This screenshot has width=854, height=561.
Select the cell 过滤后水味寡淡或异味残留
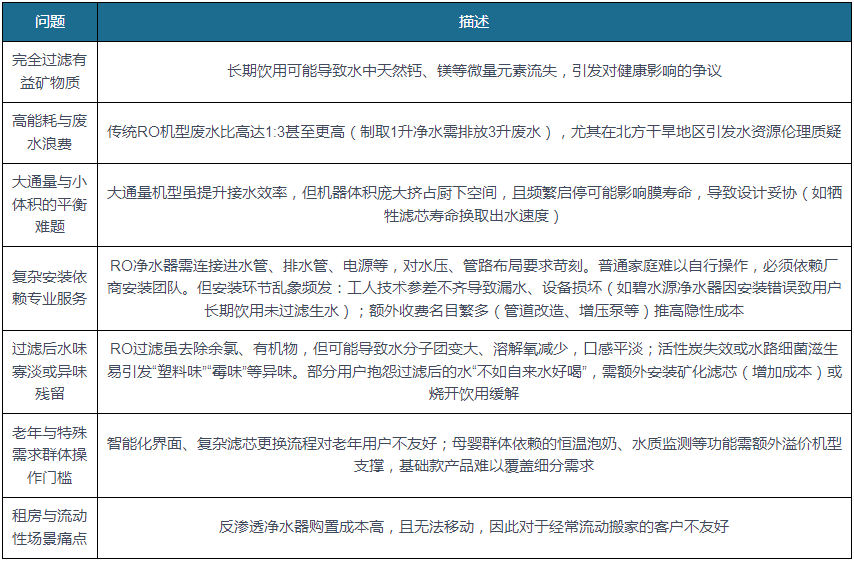[x=50, y=371]
